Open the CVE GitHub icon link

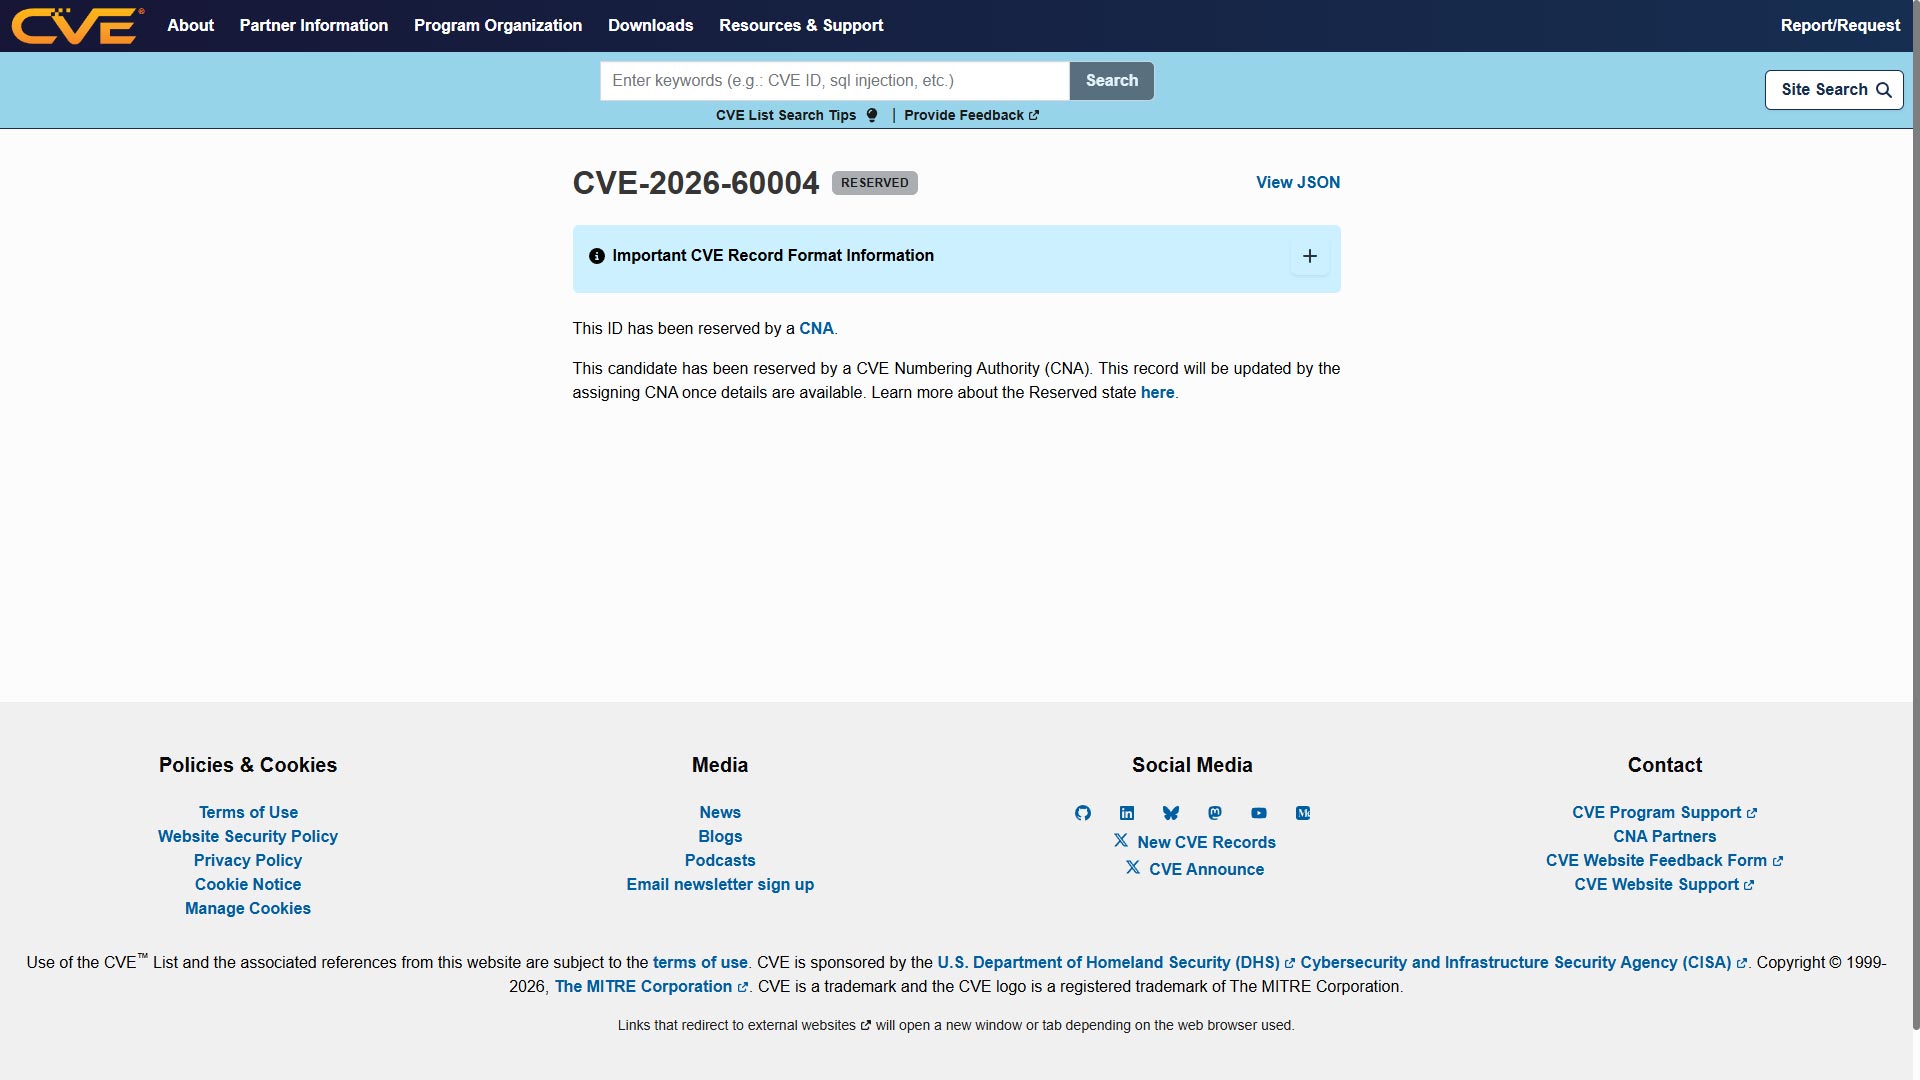click(1083, 813)
